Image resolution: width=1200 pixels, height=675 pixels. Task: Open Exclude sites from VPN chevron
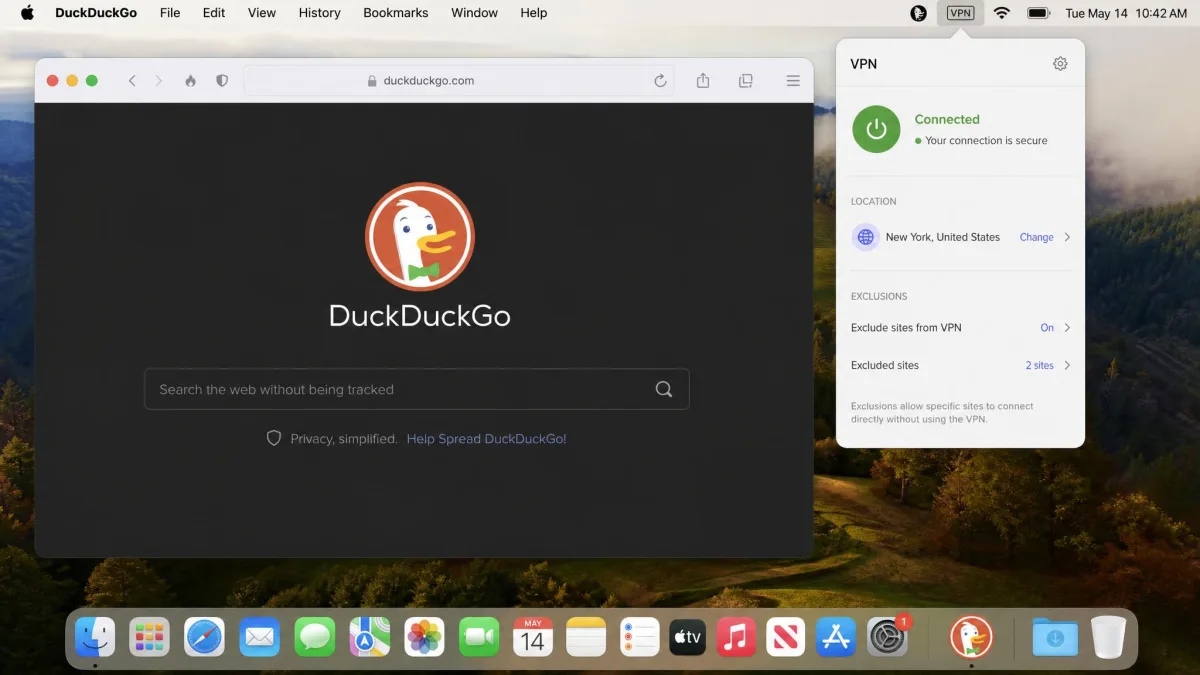[1067, 327]
